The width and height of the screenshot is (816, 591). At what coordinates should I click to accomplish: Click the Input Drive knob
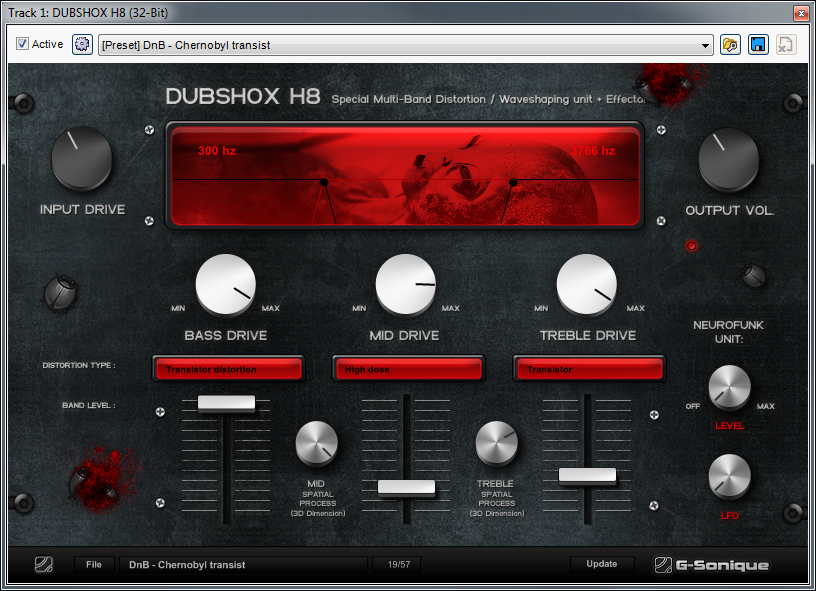(82, 159)
